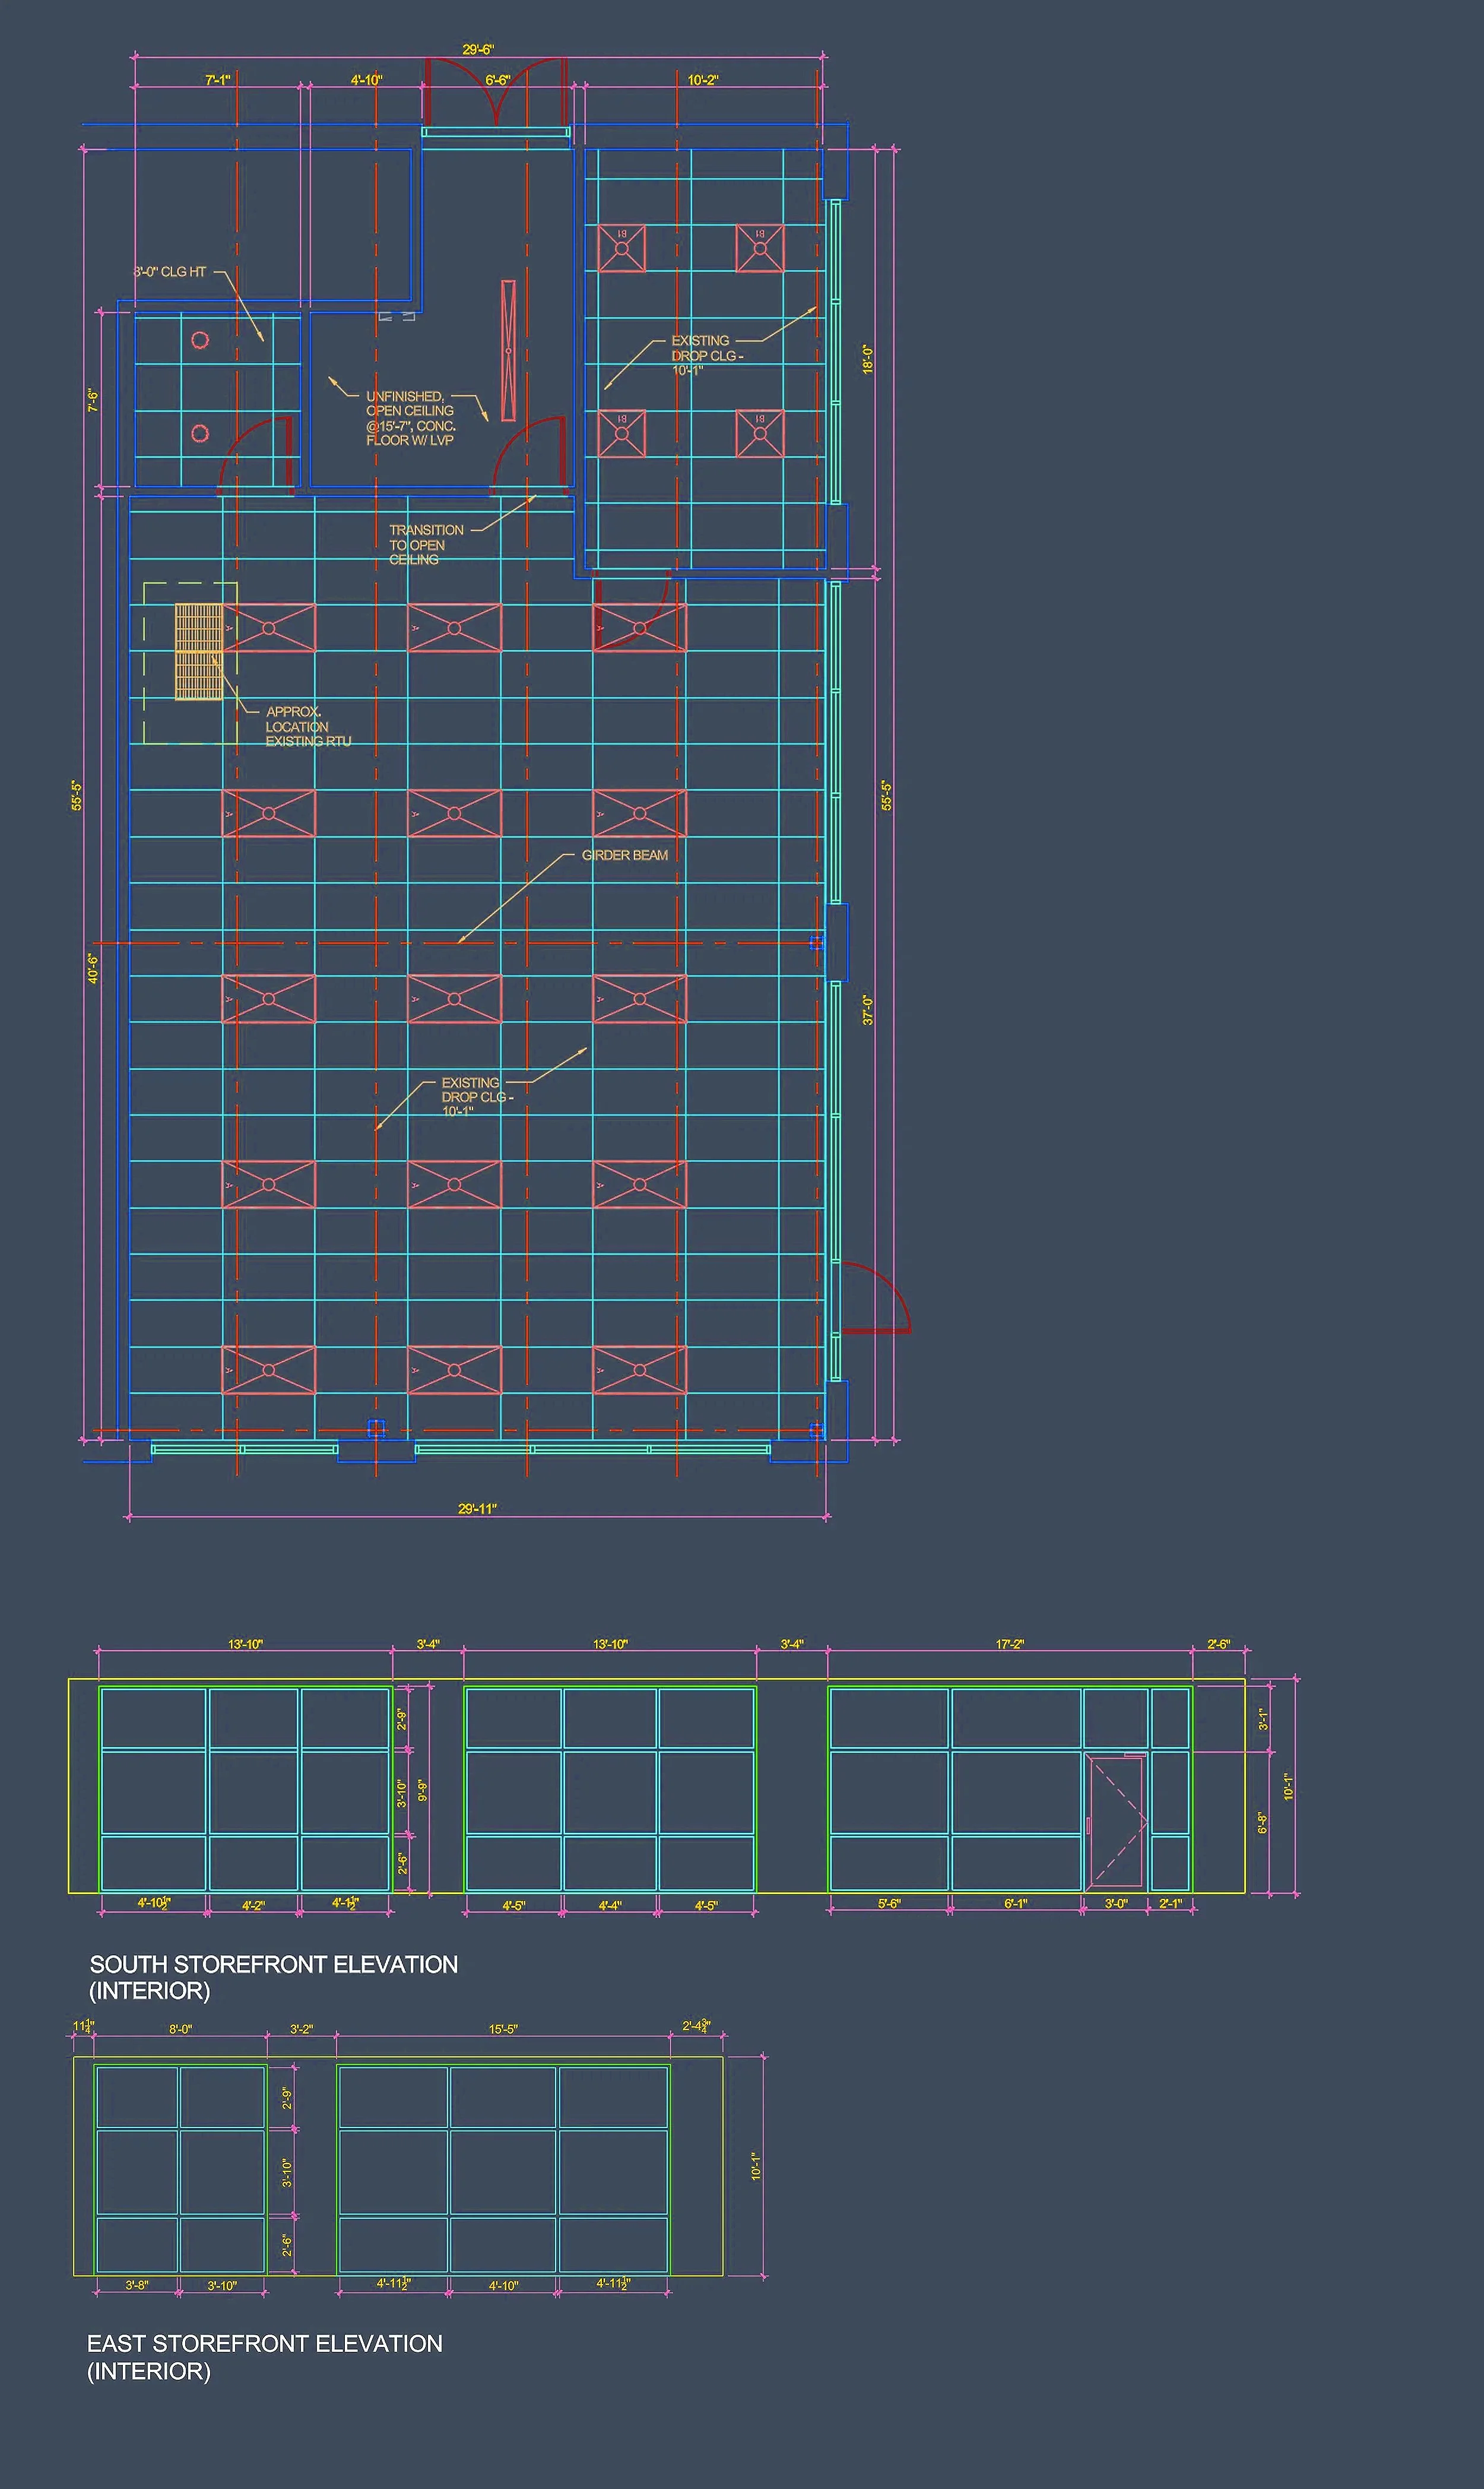Click the UNFINISHED, OPEN CEILING note text

[x=410, y=418]
